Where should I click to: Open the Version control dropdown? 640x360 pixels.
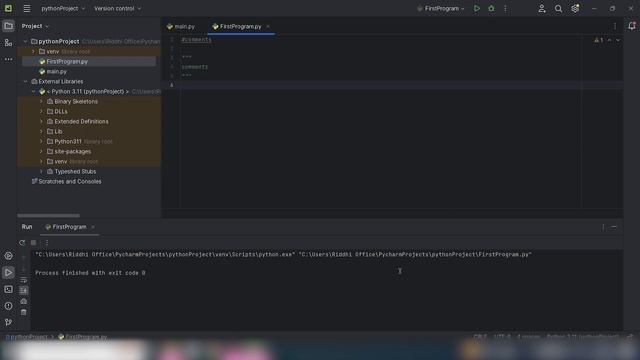pyautogui.click(x=118, y=9)
